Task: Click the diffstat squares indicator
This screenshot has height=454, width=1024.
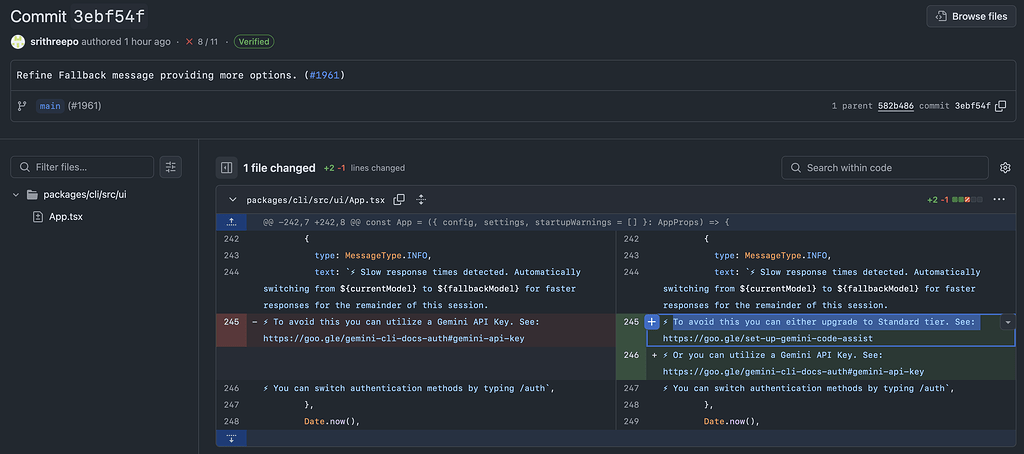Action: pos(968,199)
